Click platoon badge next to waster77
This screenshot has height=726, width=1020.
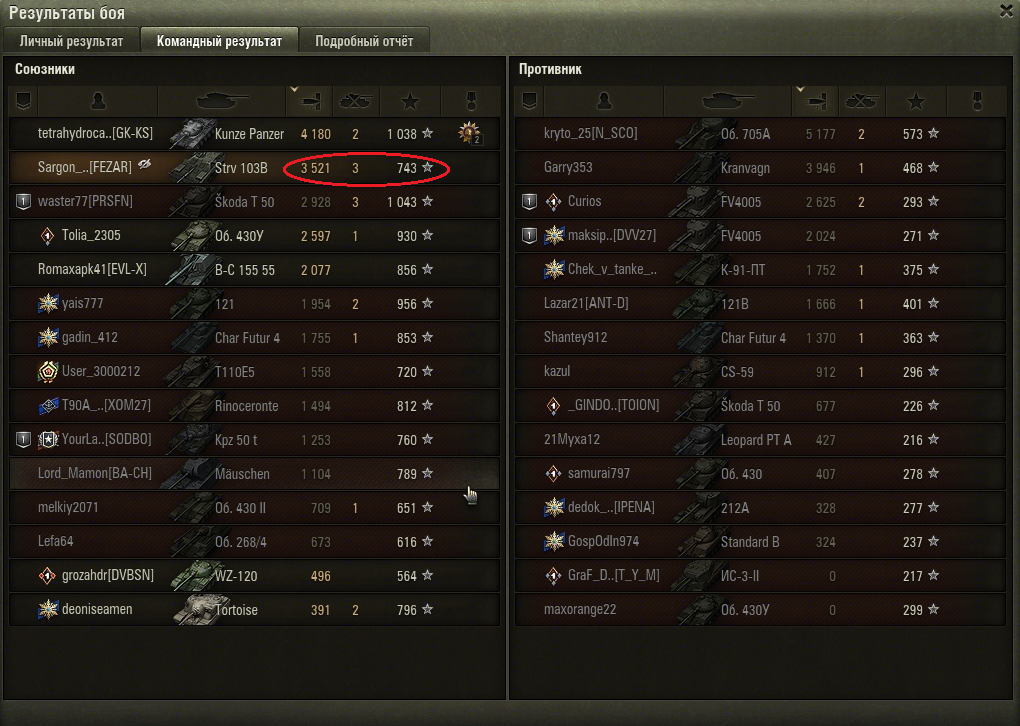pyautogui.click(x=23, y=202)
